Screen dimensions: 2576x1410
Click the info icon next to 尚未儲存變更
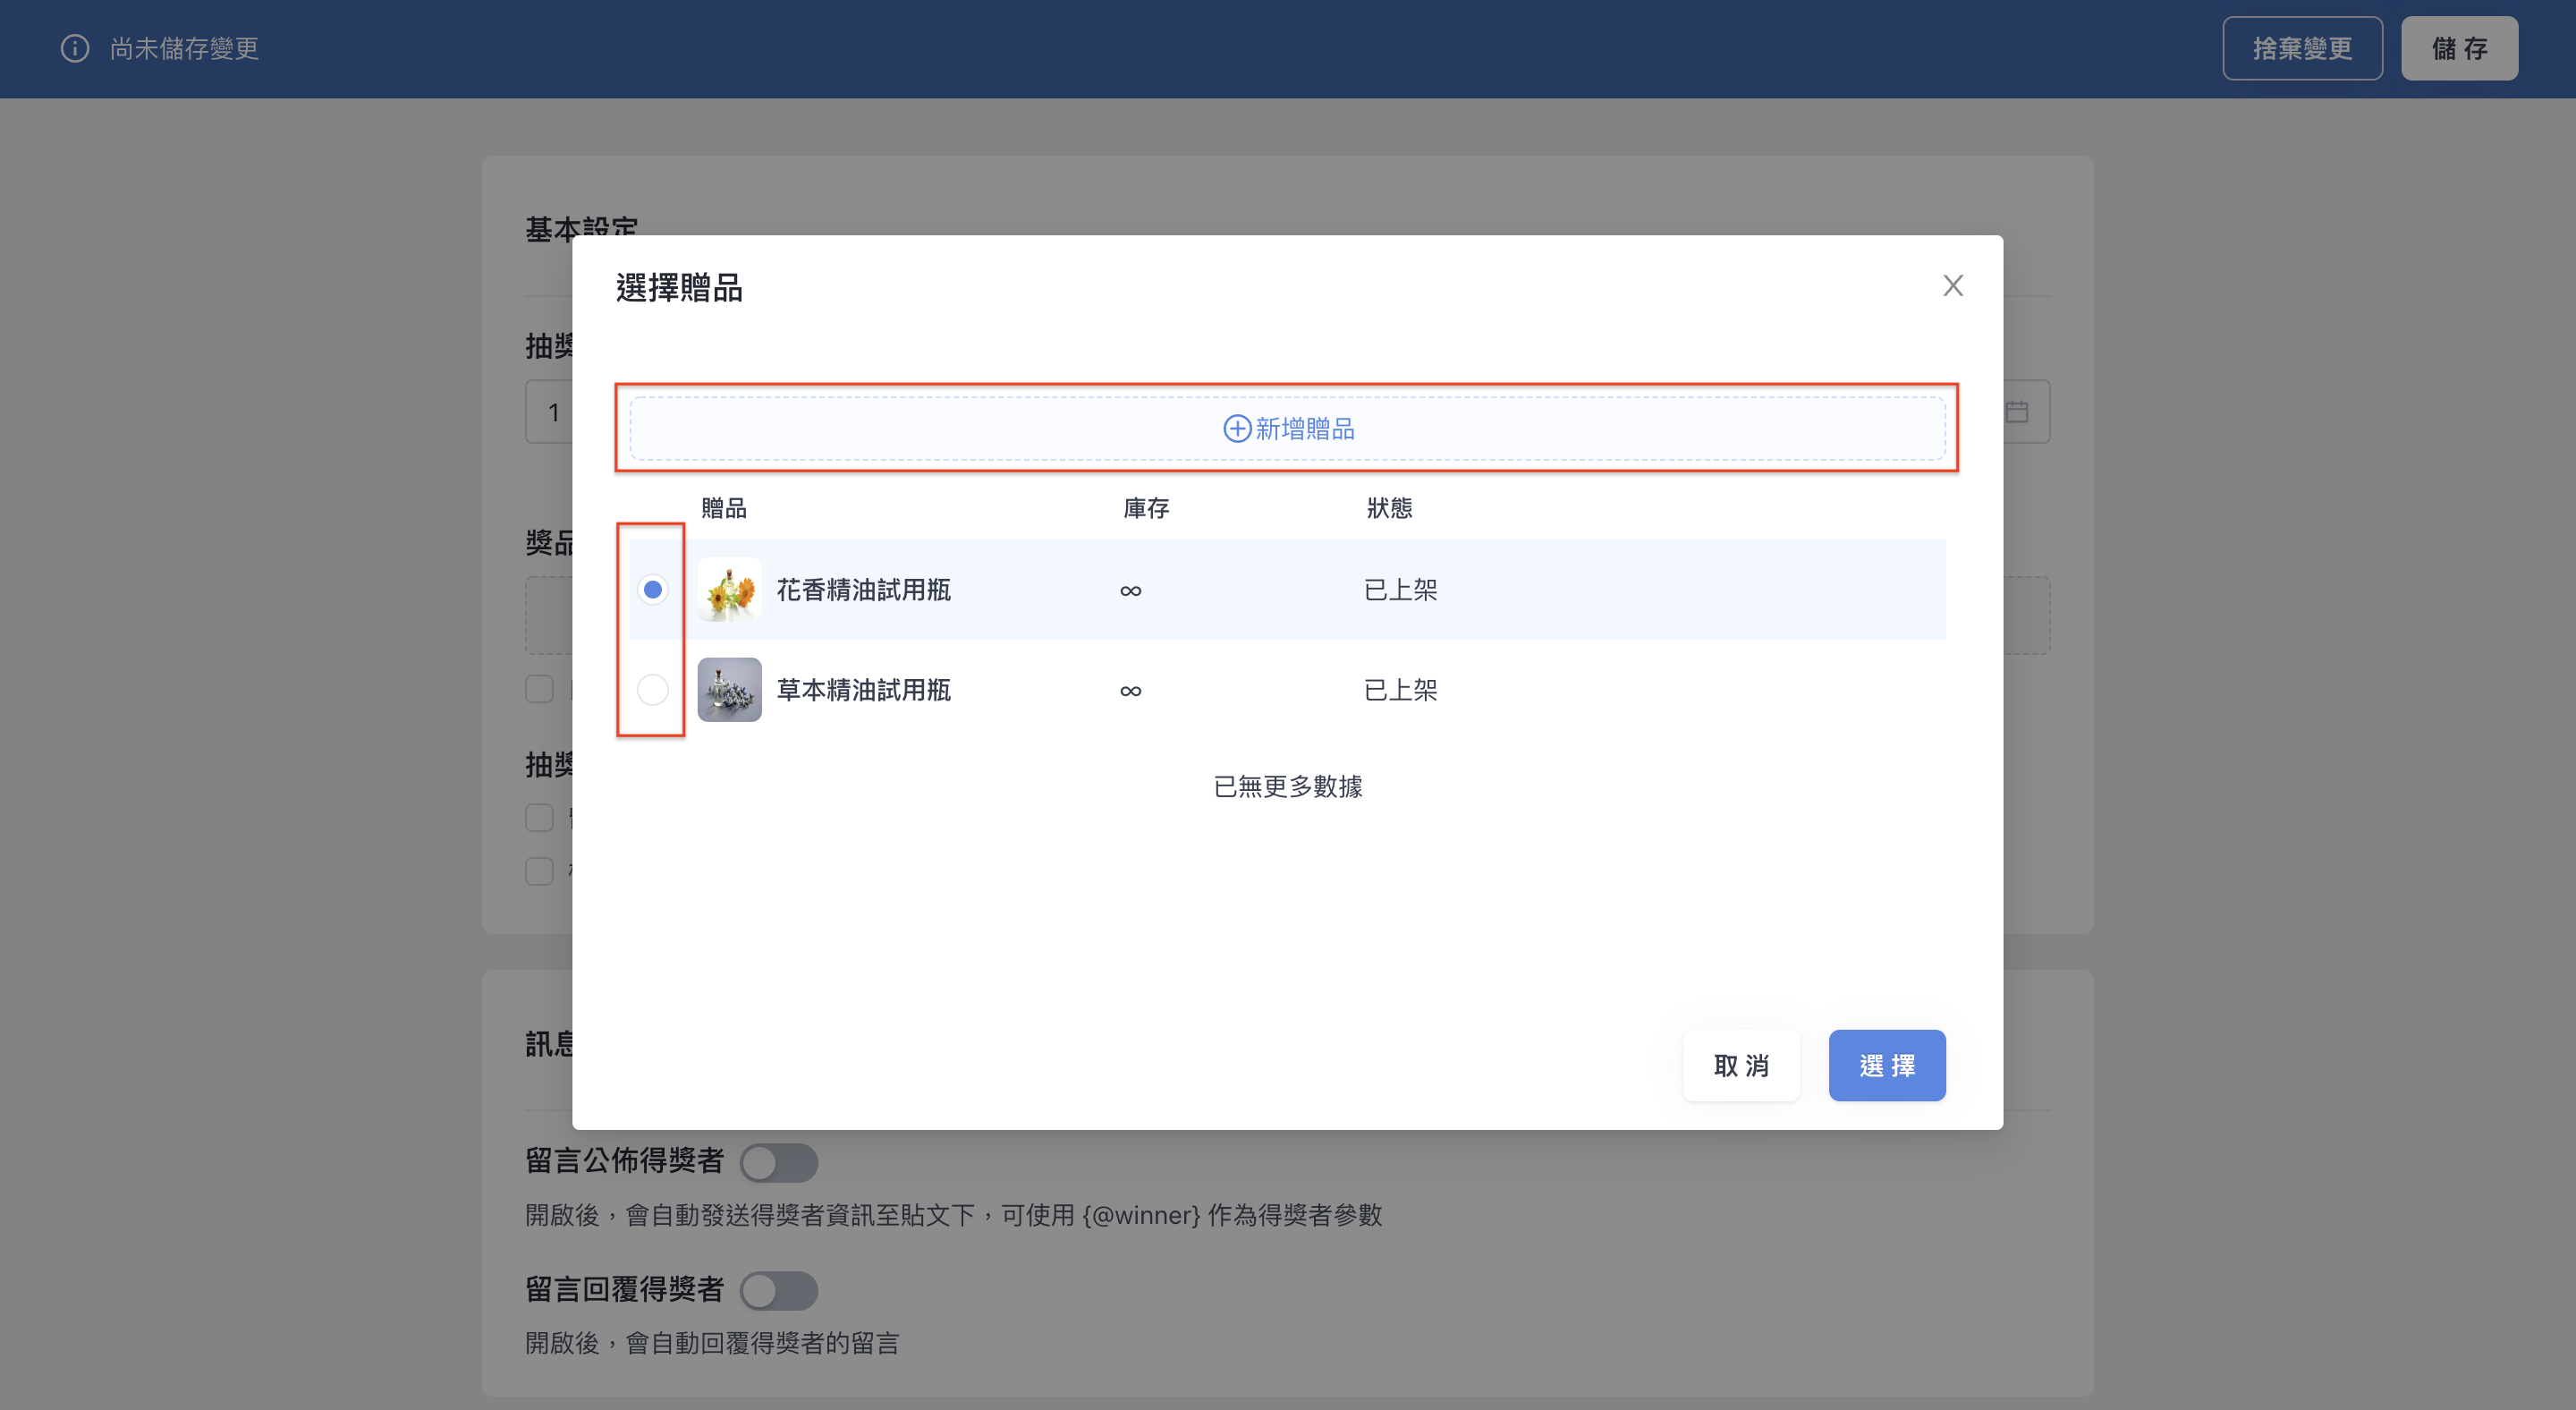(75, 48)
